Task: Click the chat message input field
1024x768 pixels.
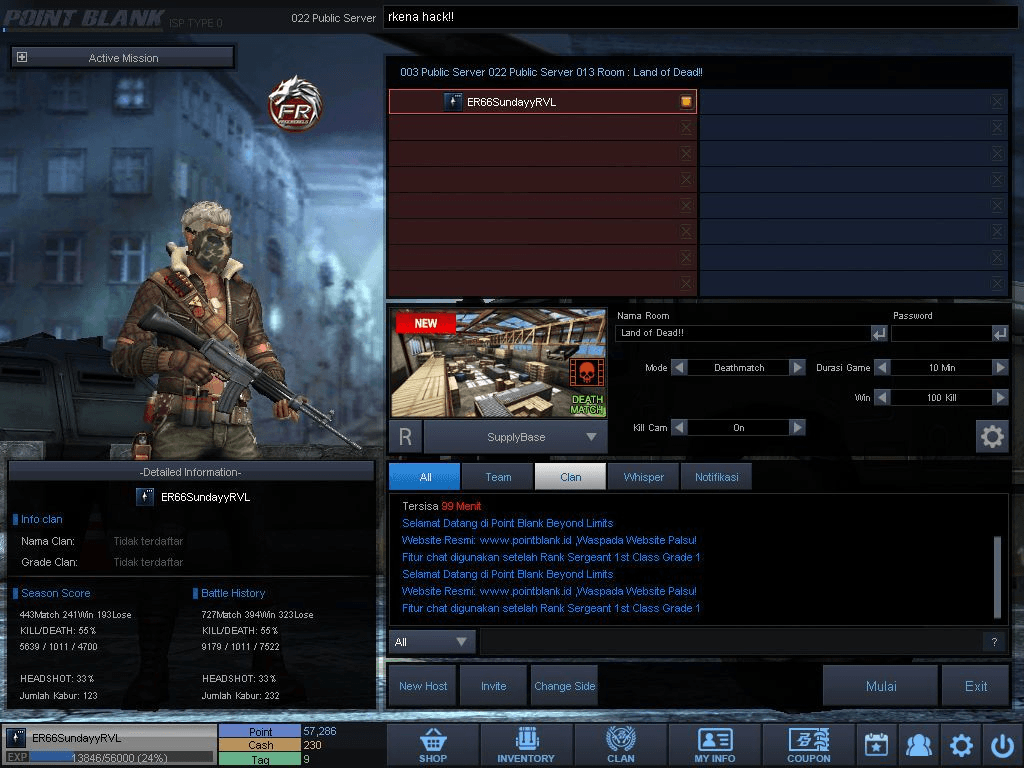Action: [731, 642]
